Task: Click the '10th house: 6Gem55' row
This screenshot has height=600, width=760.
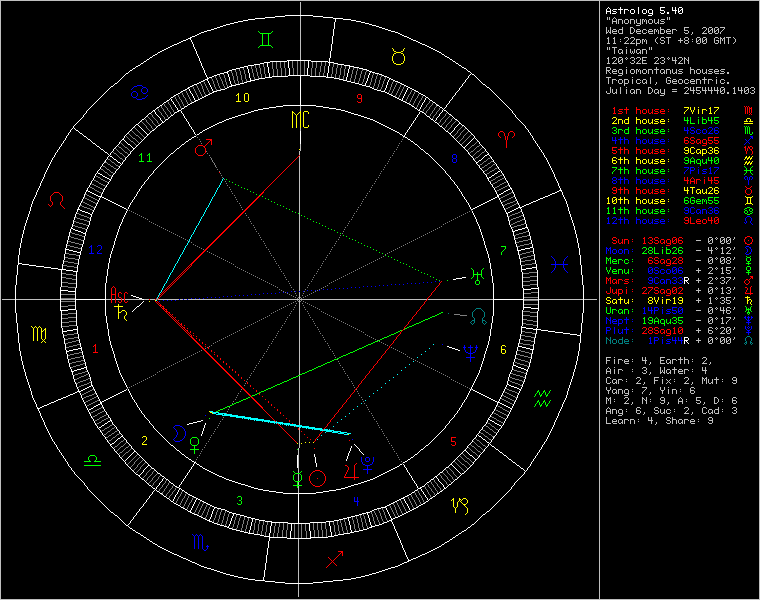Action: [680, 201]
